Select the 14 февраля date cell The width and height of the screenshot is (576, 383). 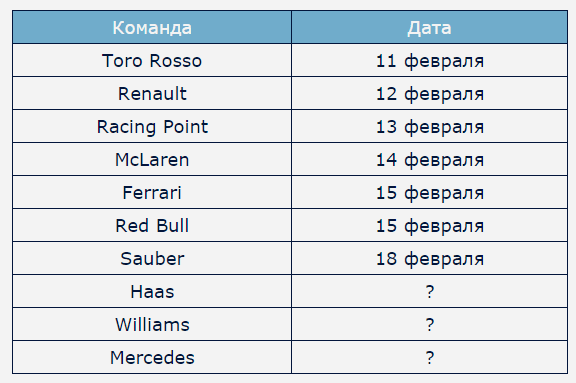(429, 159)
